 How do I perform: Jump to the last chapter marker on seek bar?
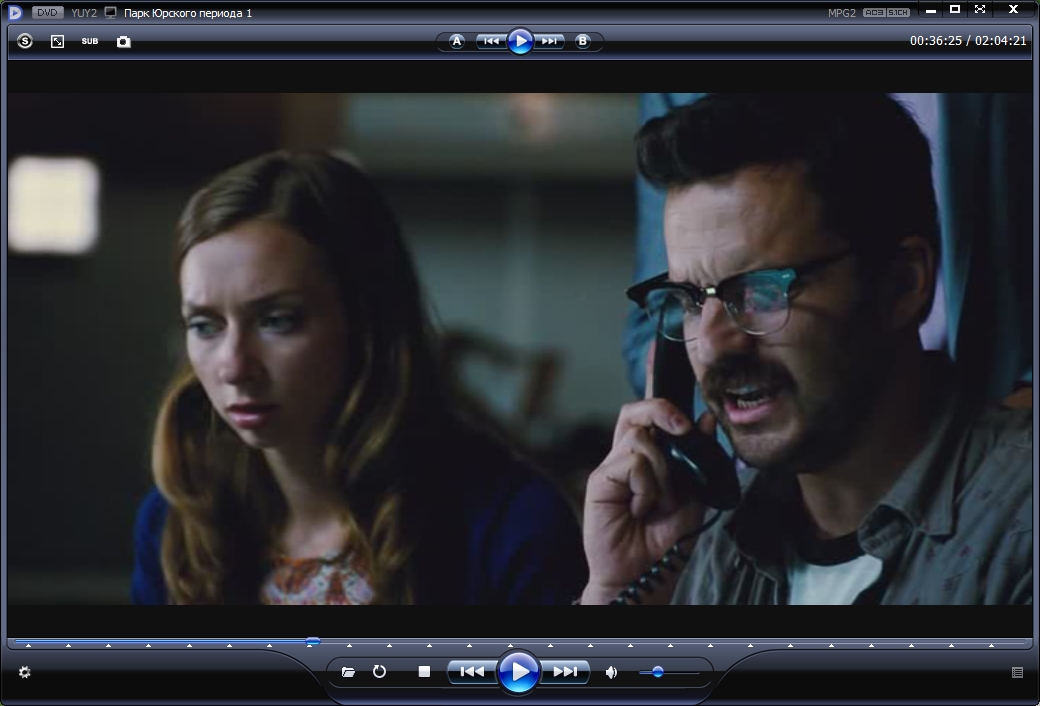click(992, 646)
